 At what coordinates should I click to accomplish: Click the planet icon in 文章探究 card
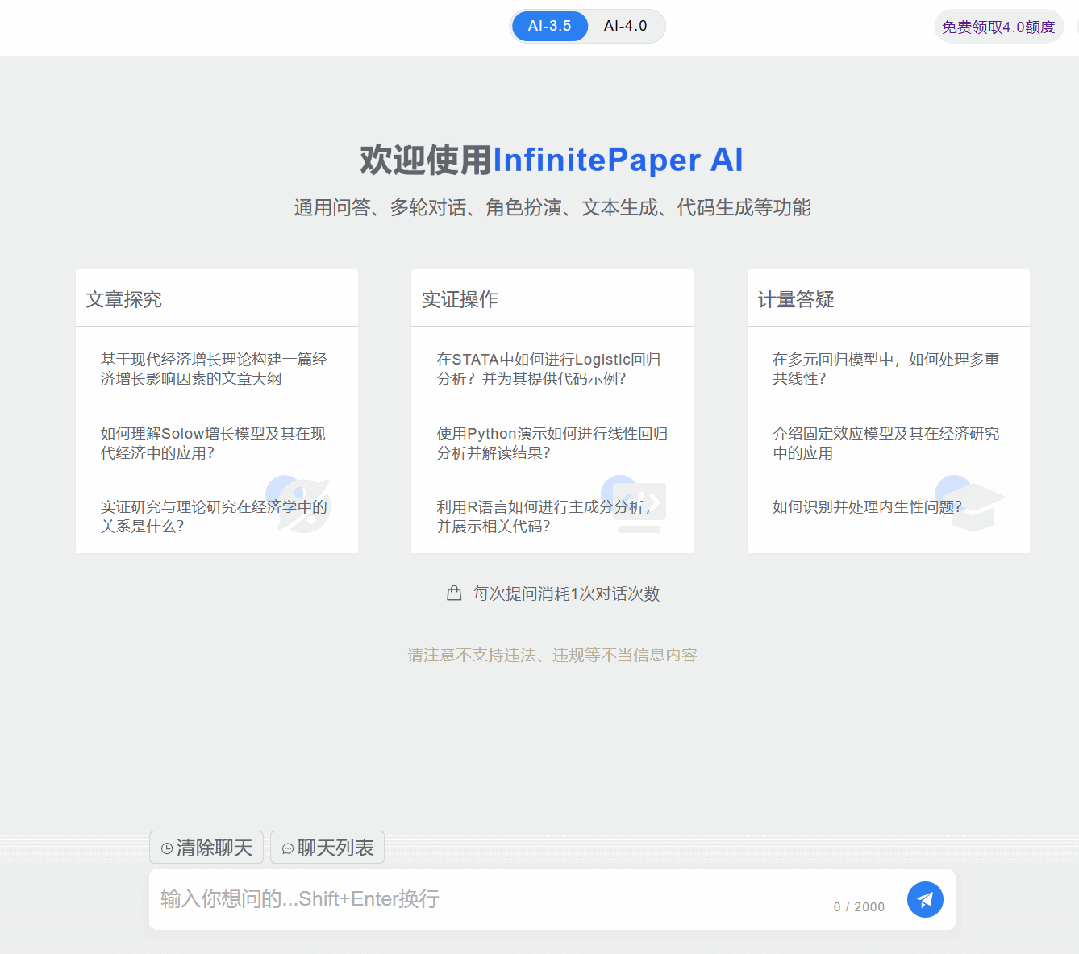click(x=299, y=505)
